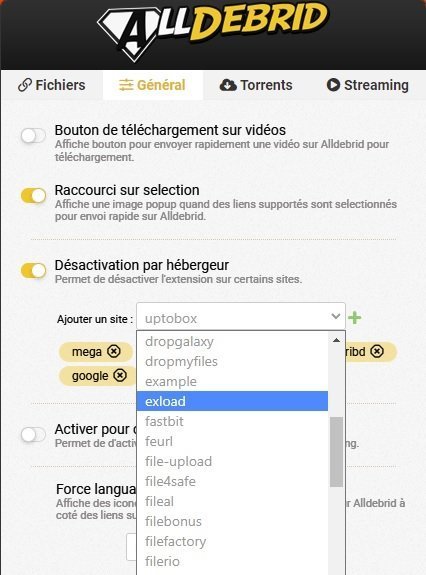
Task: Enable Bouton de téléchargement sur vidéos toggle
Action: (33, 136)
